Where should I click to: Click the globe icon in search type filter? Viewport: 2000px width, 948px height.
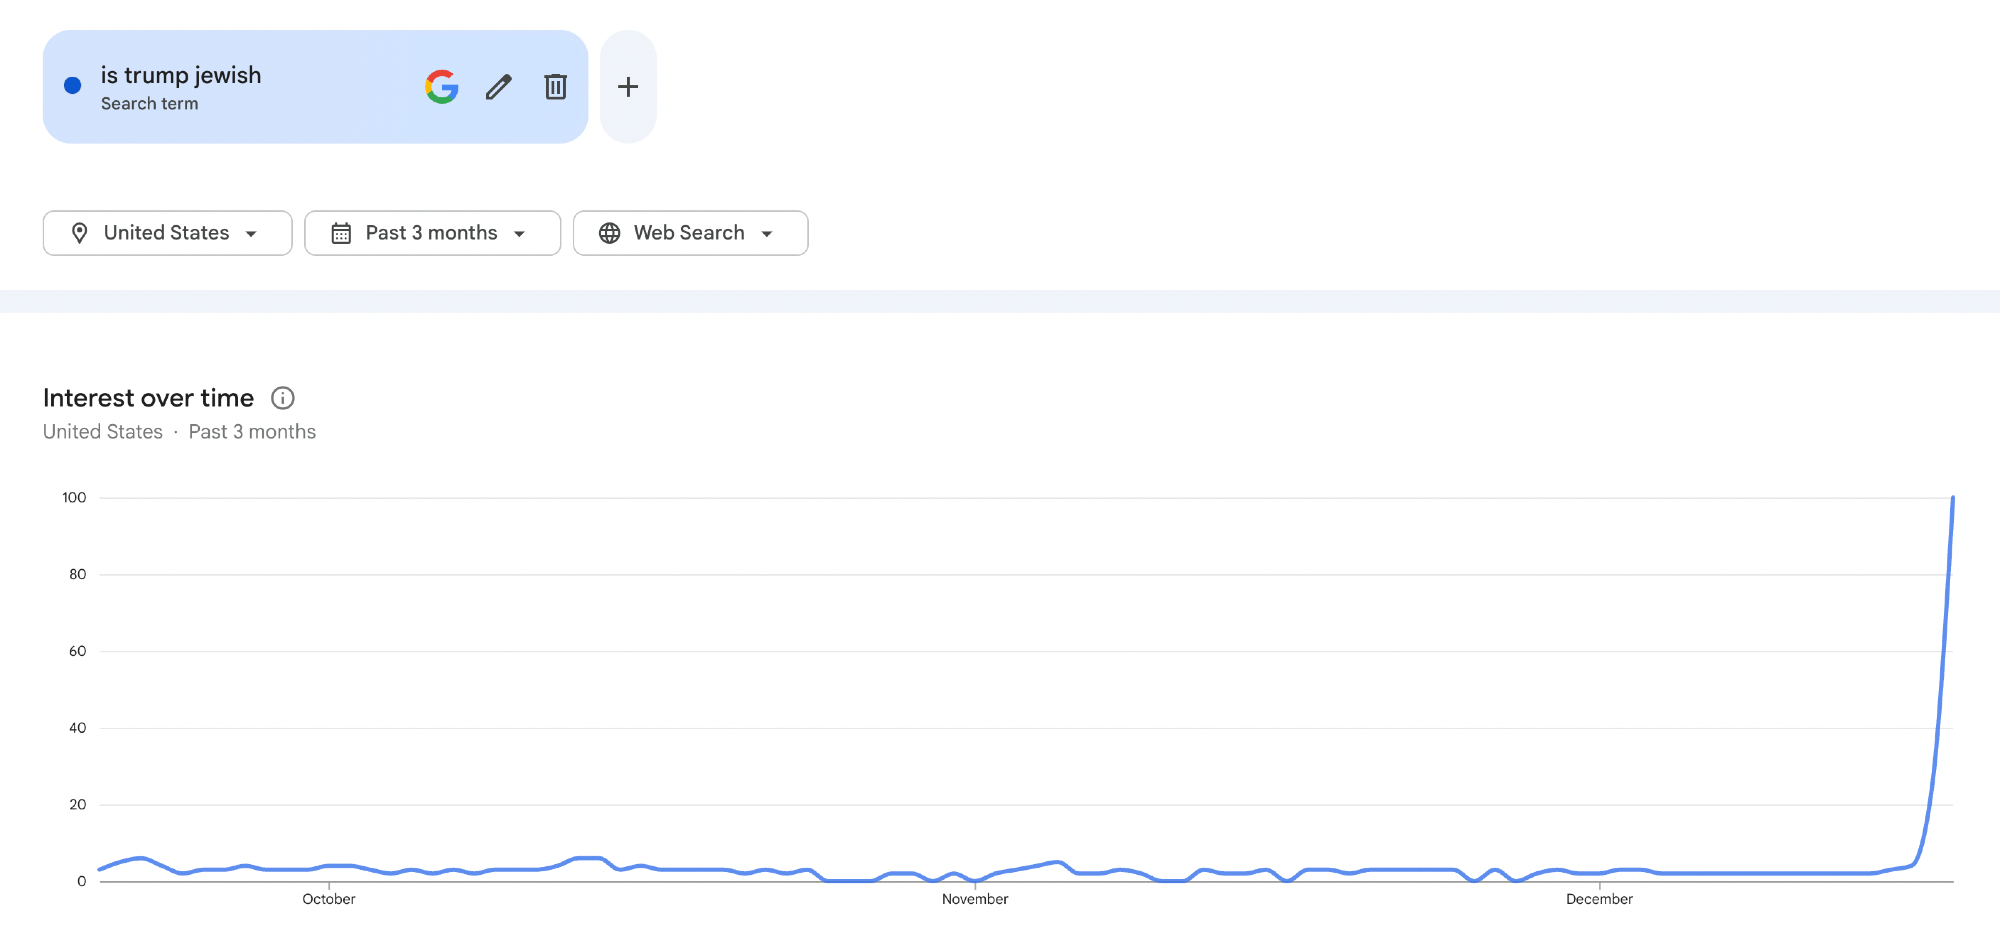tap(609, 233)
